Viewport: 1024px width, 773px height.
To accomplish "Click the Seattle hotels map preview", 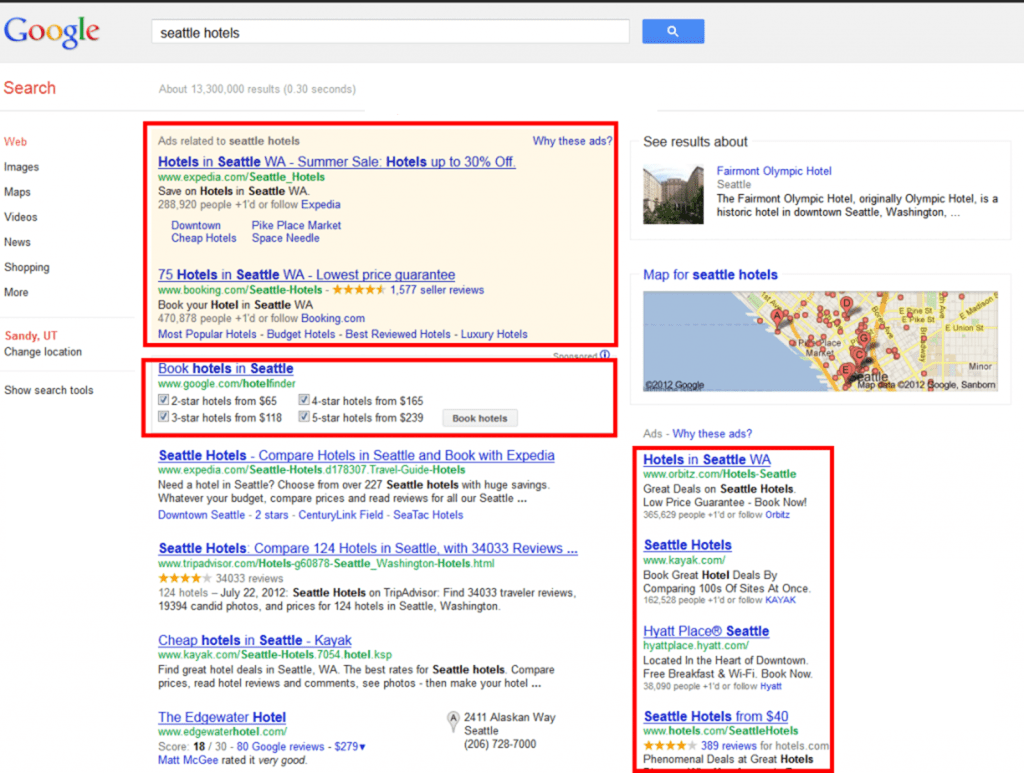I will (x=820, y=341).
